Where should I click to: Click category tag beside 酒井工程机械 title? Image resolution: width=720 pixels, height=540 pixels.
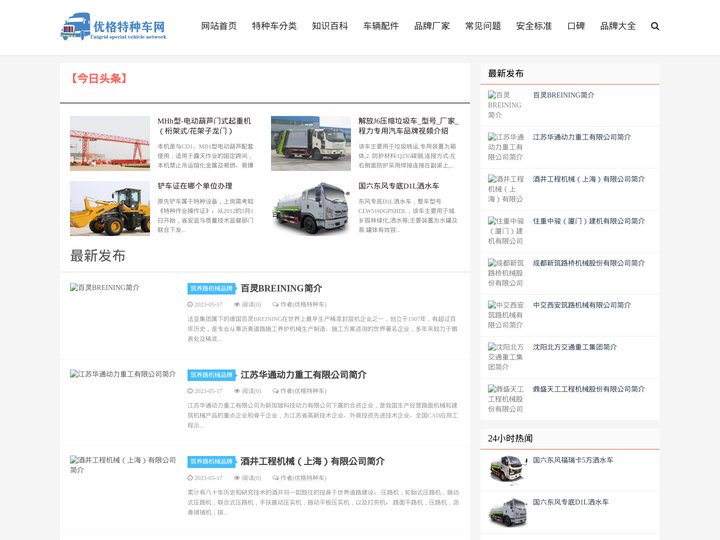(x=212, y=461)
